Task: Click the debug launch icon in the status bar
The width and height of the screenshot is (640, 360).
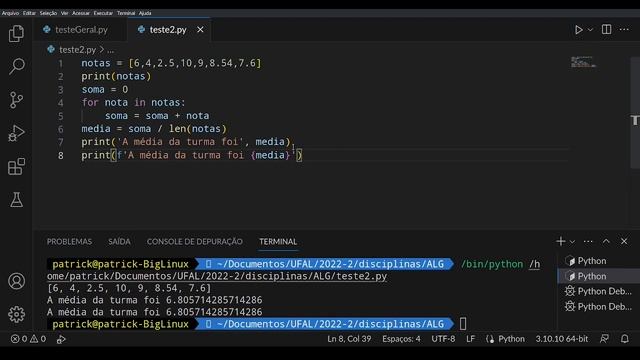Action: click(61, 339)
